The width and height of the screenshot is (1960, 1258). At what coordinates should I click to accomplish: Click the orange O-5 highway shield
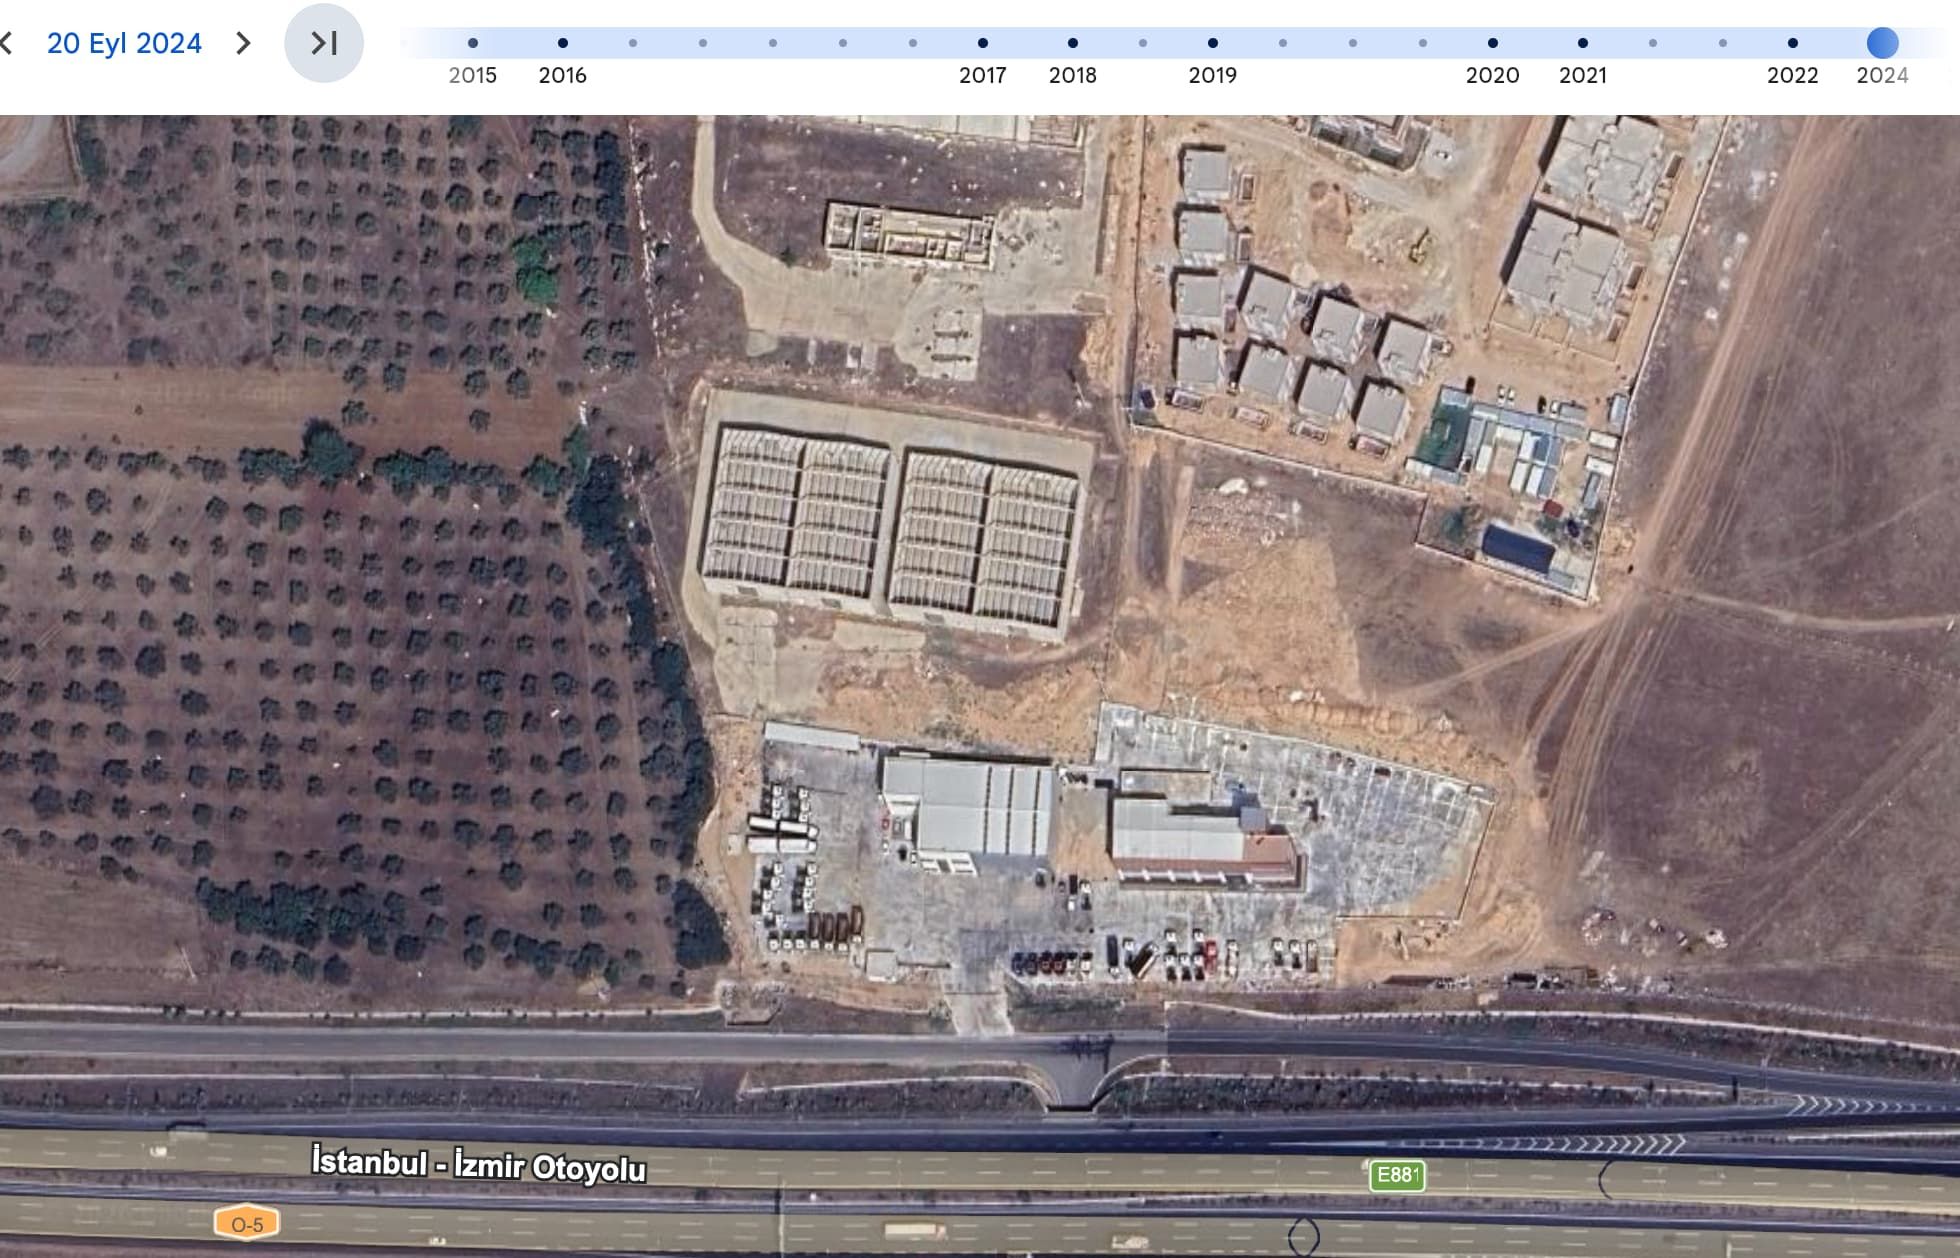click(x=247, y=1224)
